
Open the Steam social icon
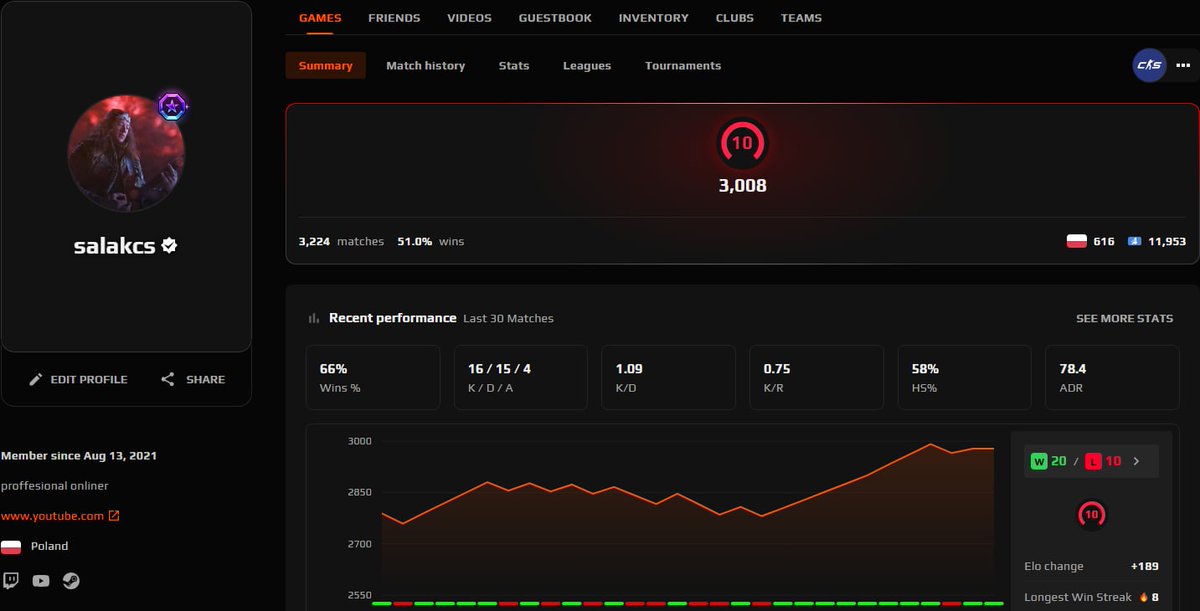pyautogui.click(x=71, y=580)
